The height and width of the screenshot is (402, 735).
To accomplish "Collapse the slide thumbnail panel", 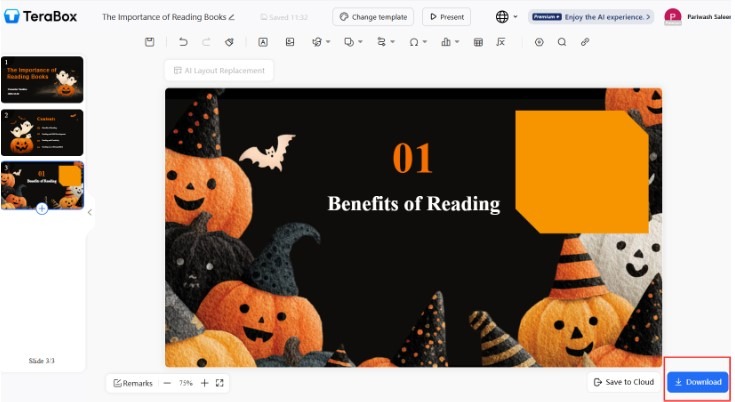I will point(89,212).
